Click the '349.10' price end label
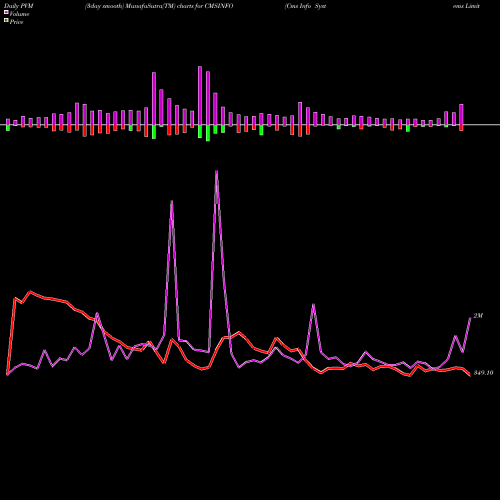 click(483, 373)
